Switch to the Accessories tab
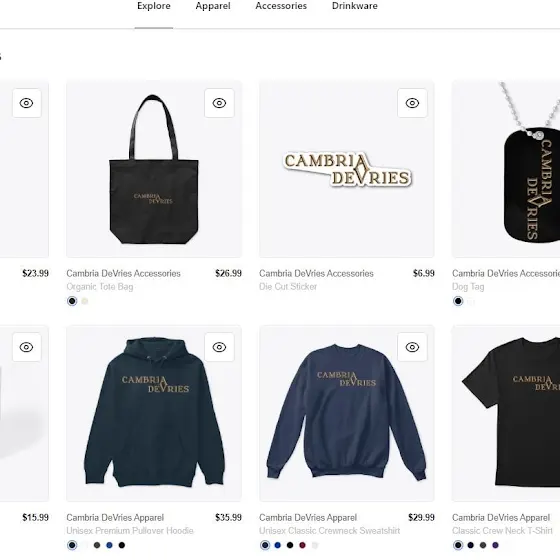This screenshot has height=560, width=560. click(x=281, y=6)
